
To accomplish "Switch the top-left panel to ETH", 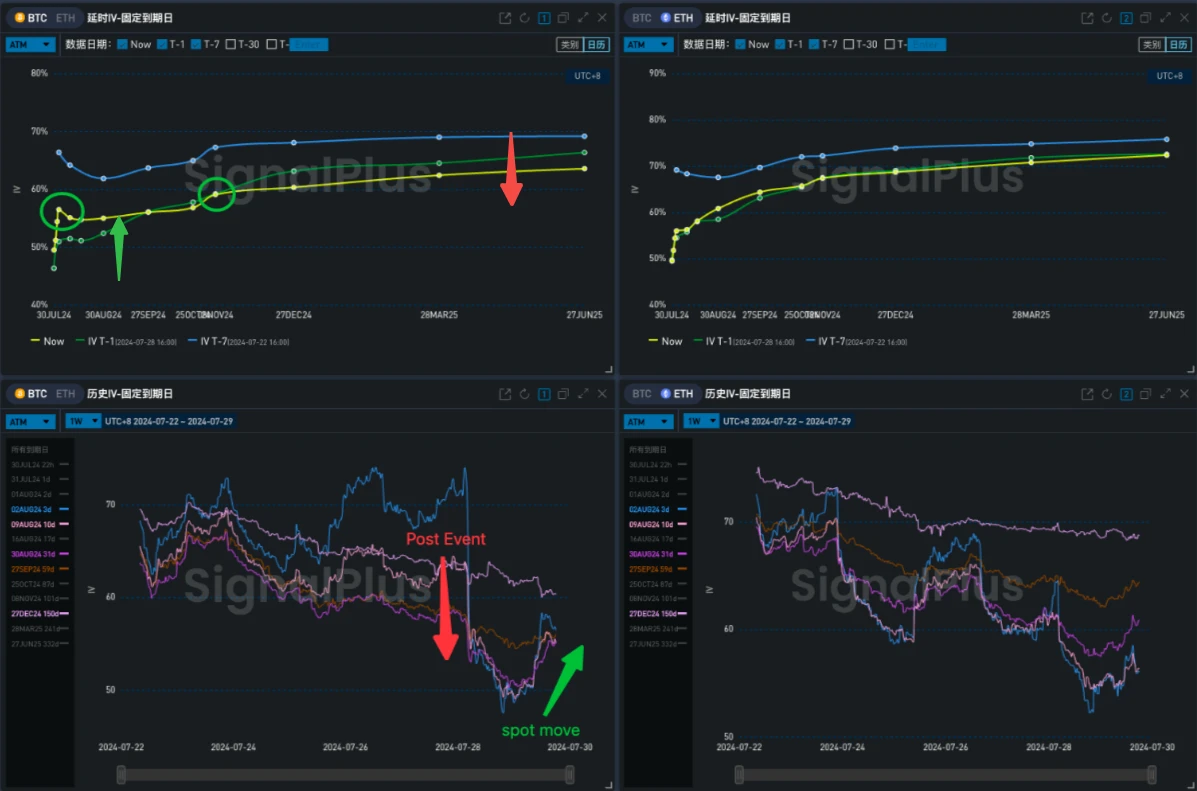I will pyautogui.click(x=64, y=17).
